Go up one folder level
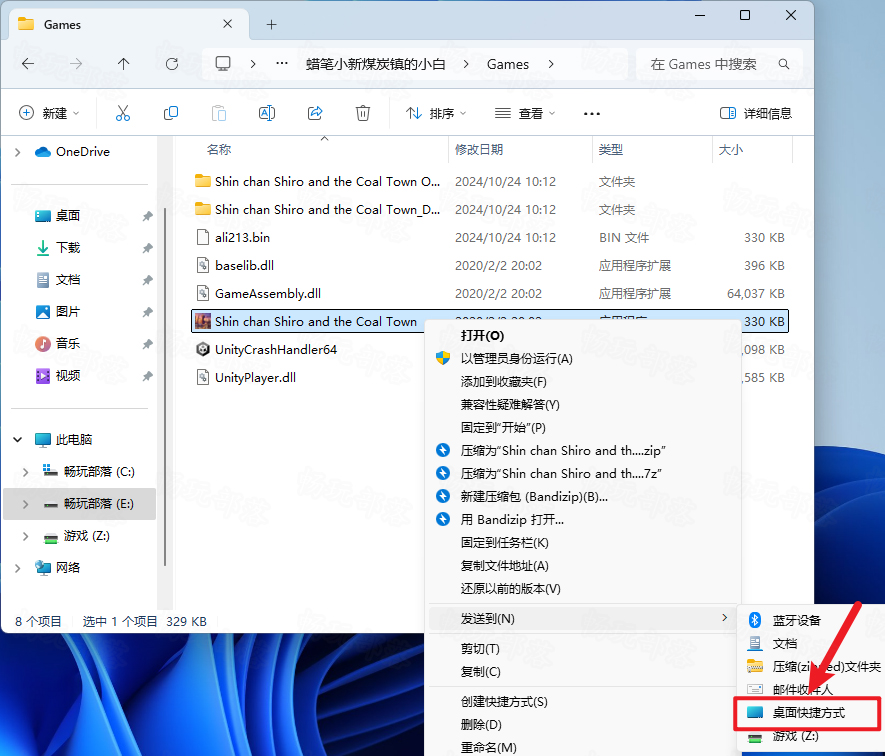Viewport: 885px width, 756px height. [124, 64]
